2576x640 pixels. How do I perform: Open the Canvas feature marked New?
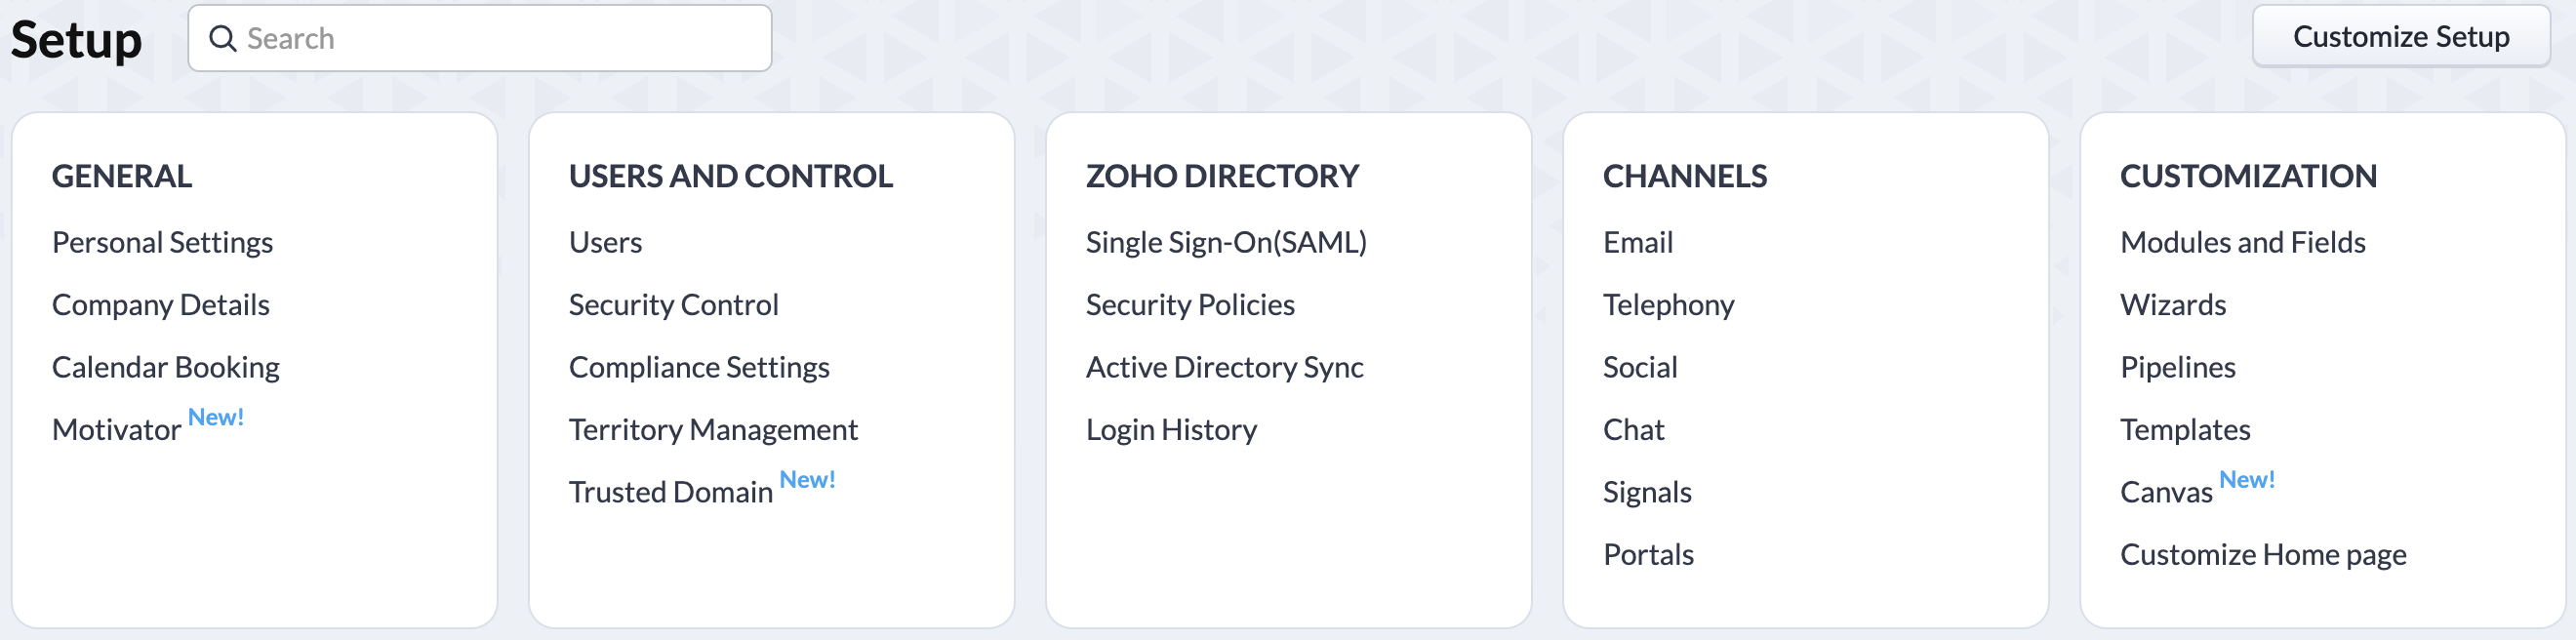pos(2166,492)
